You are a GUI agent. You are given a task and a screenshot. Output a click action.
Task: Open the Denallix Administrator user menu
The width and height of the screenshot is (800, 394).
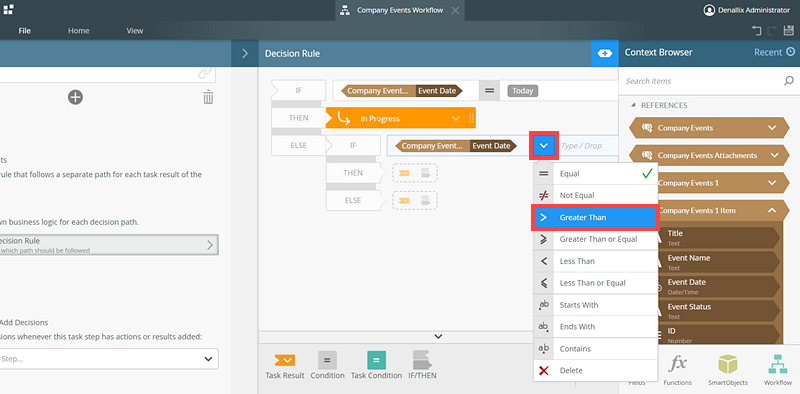point(746,10)
